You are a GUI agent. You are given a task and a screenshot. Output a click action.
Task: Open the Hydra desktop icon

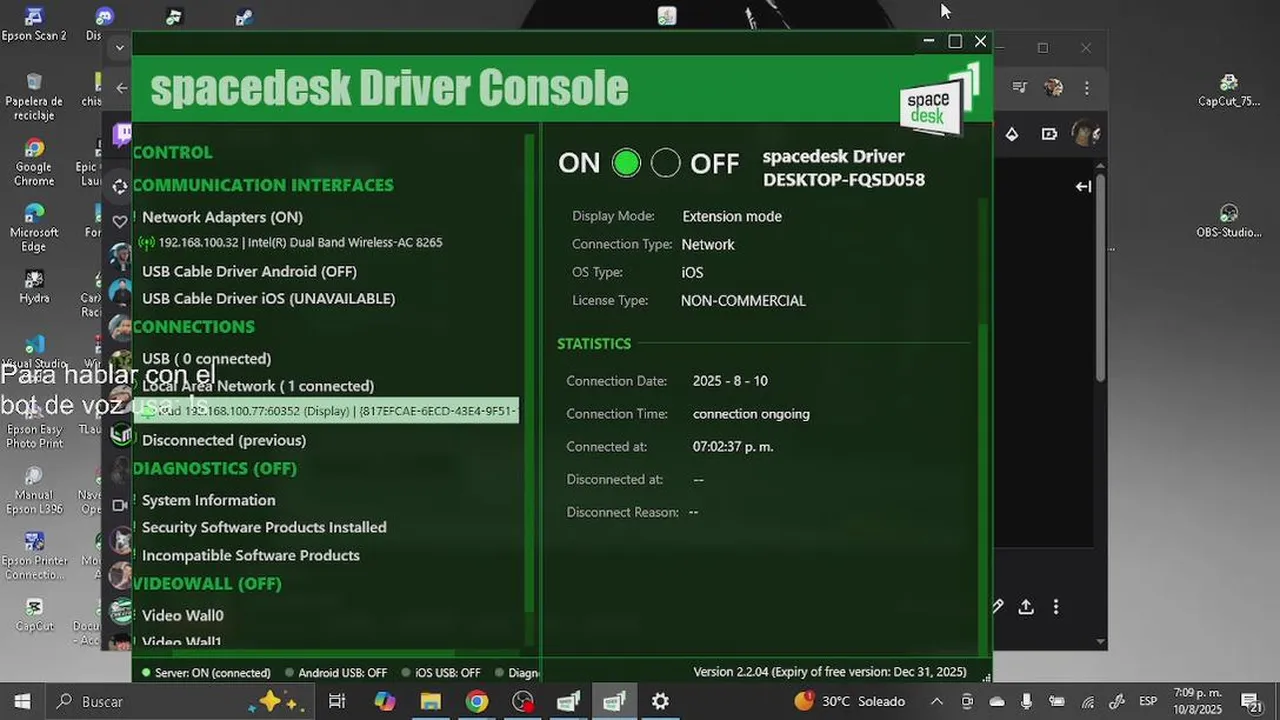(34, 286)
